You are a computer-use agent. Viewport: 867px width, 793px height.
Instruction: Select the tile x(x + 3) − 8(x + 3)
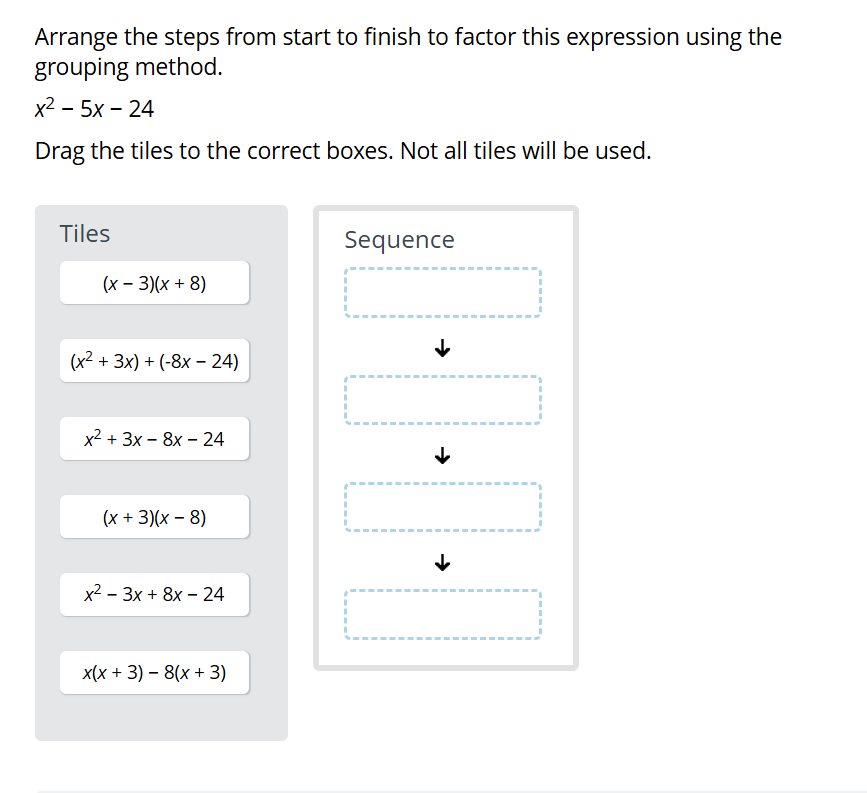click(x=154, y=672)
